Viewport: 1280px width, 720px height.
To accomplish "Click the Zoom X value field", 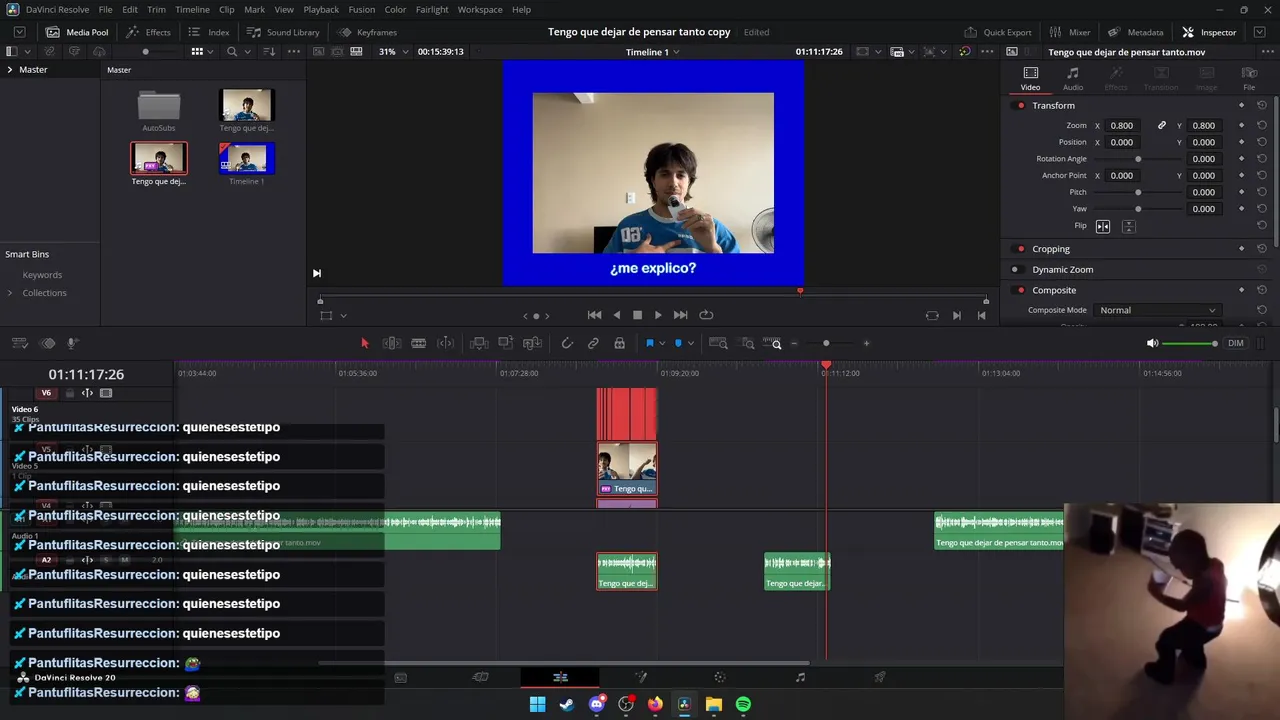I will click(1122, 126).
